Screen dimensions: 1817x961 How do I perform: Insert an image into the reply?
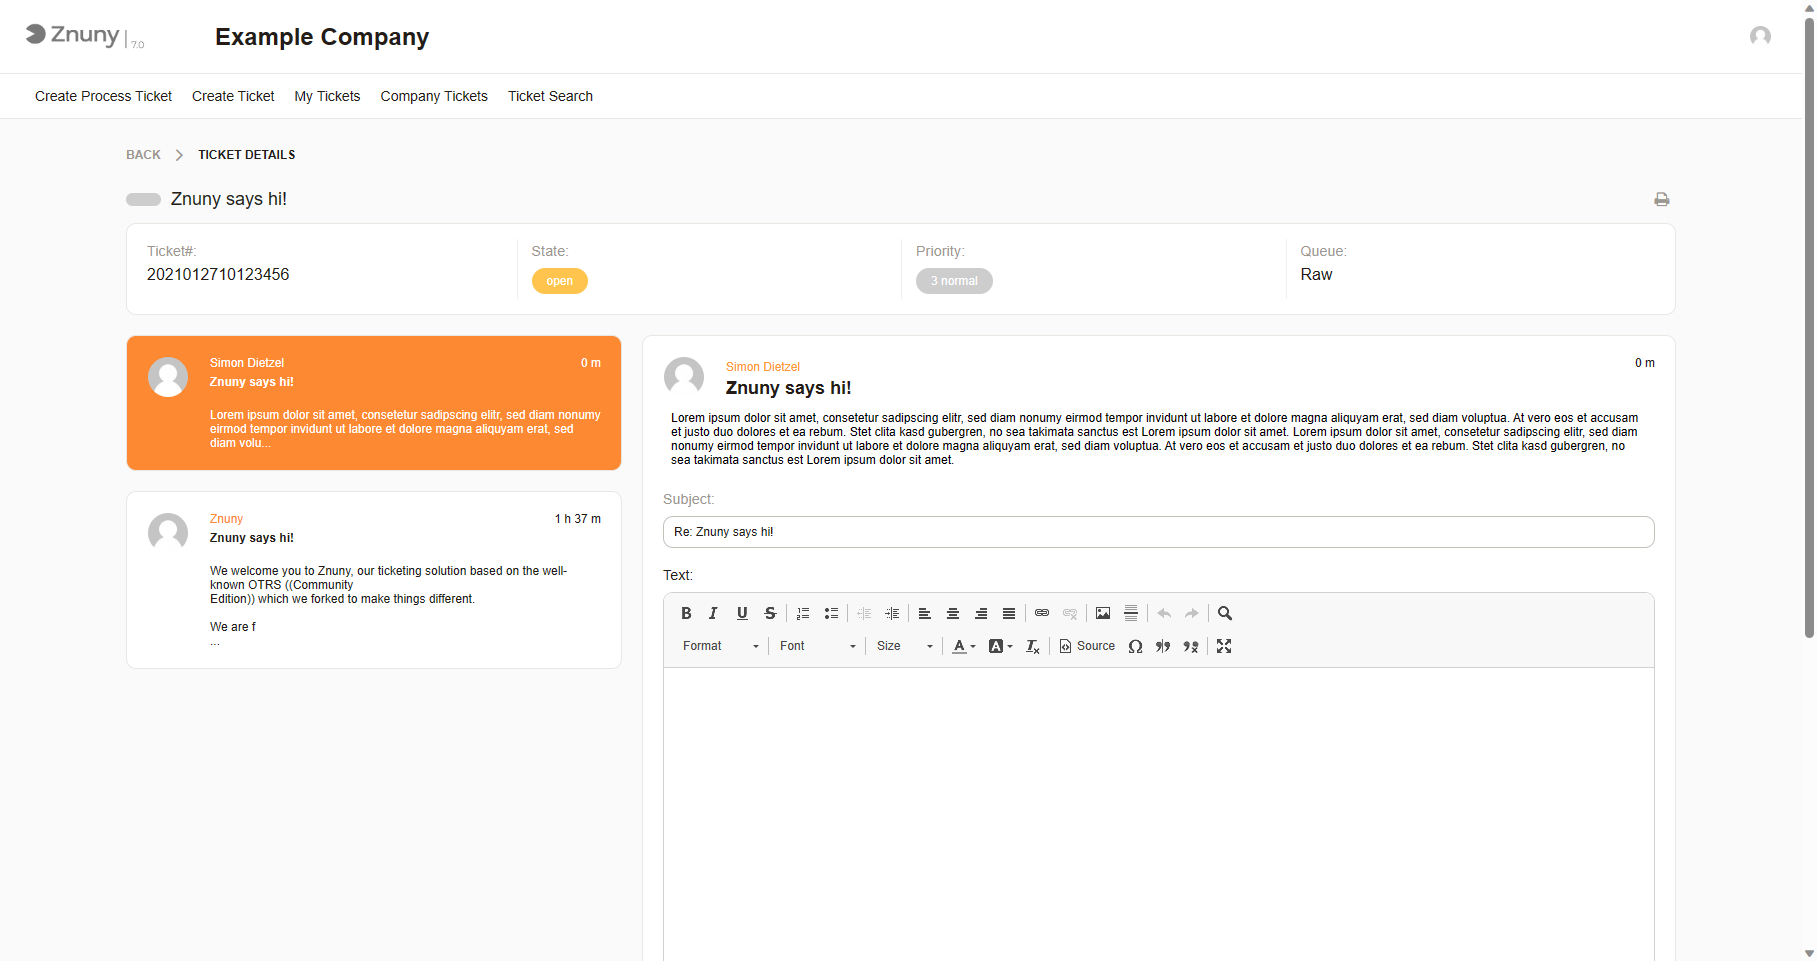click(1102, 613)
